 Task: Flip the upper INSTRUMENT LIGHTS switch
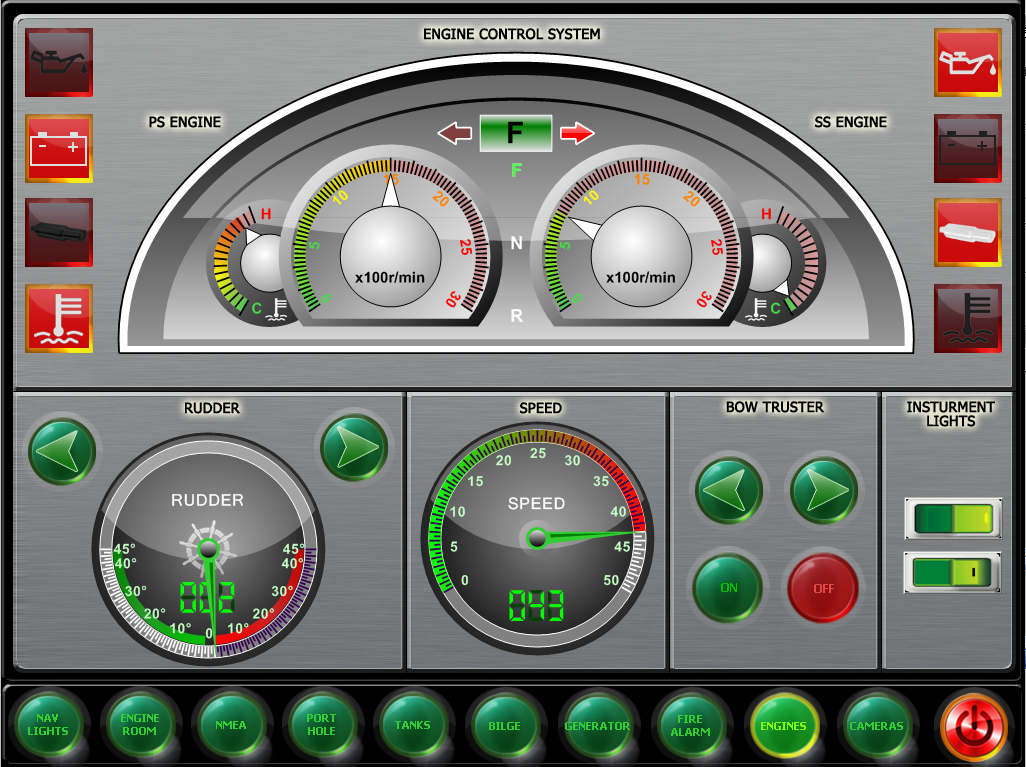pos(952,519)
